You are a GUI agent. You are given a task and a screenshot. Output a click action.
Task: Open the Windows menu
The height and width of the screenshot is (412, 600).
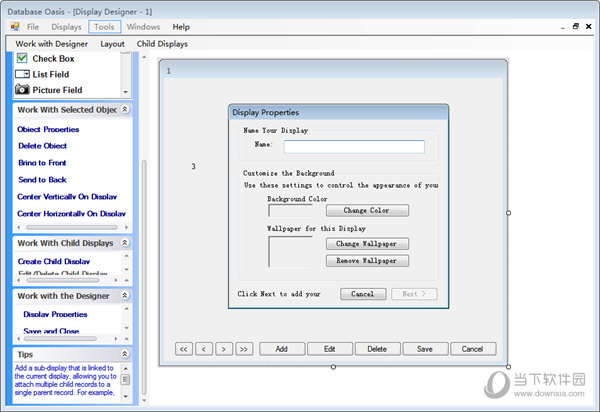point(143,27)
